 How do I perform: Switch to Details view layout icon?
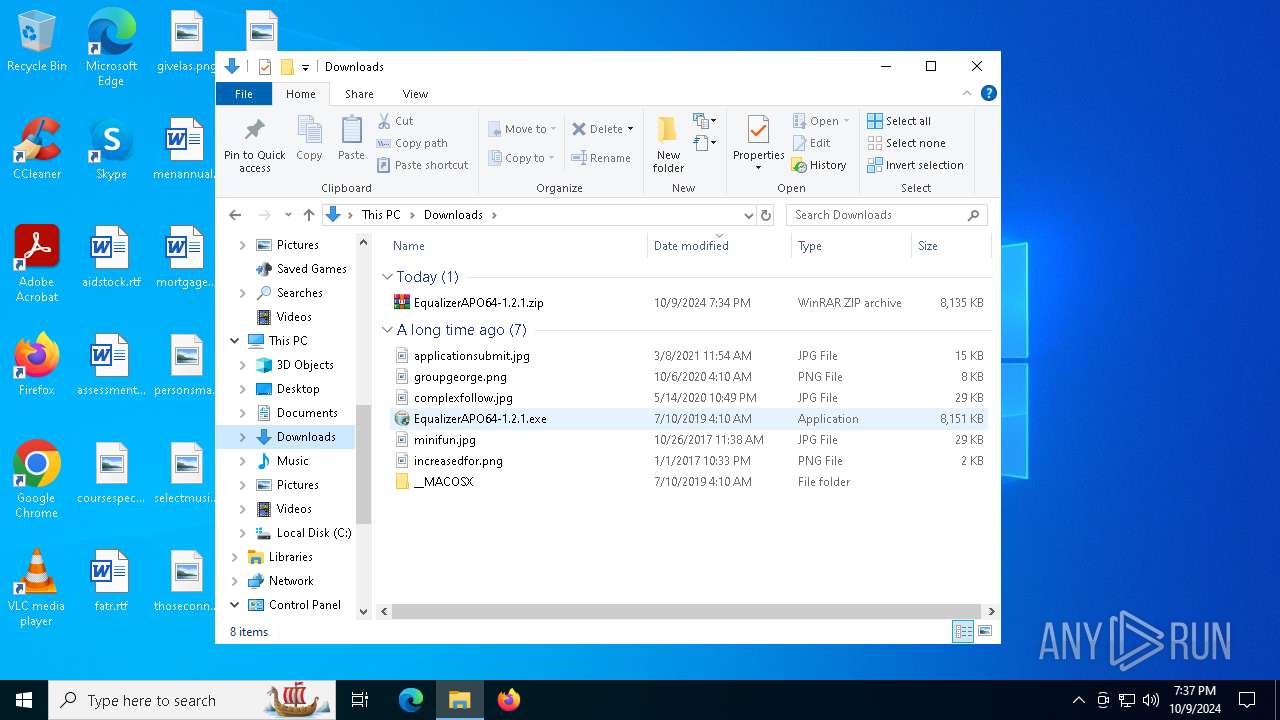pyautogui.click(x=963, y=631)
